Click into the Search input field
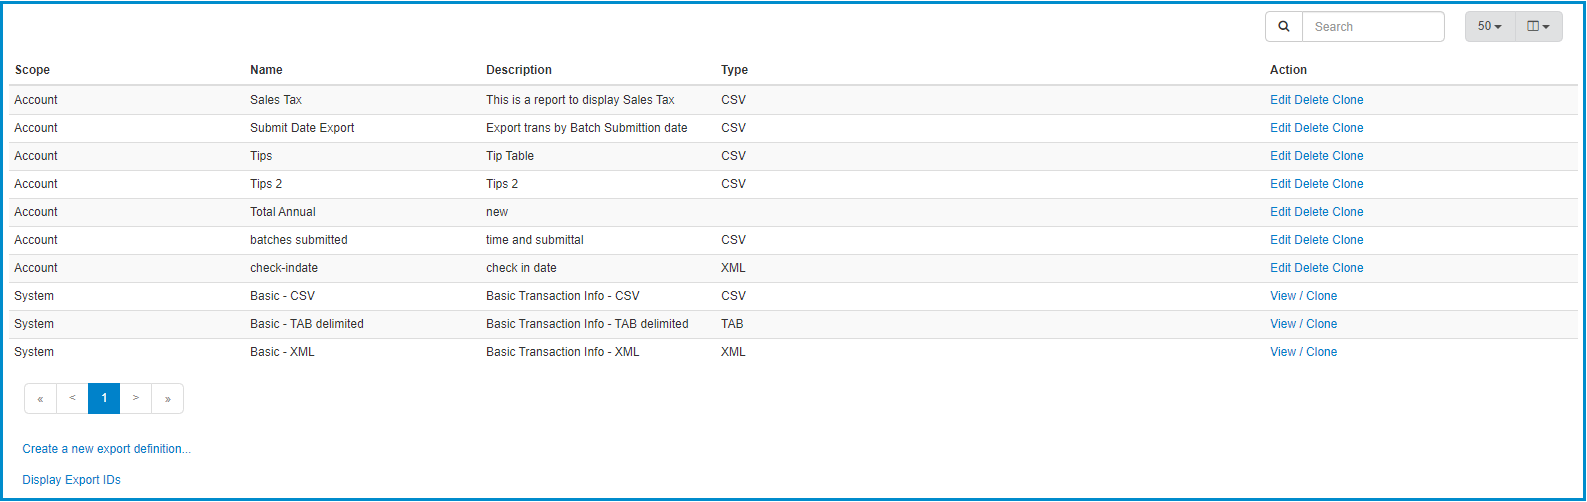Image resolution: width=1587 pixels, height=502 pixels. click(1373, 27)
